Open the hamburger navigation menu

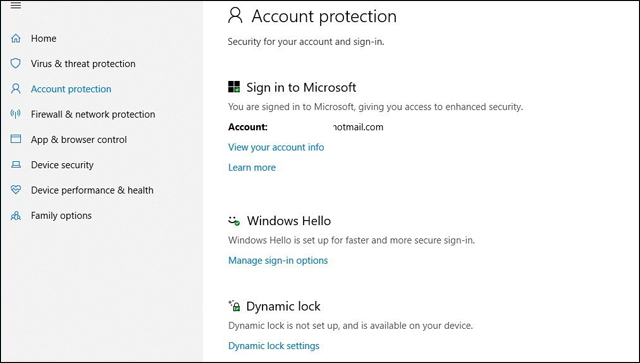tap(16, 5)
